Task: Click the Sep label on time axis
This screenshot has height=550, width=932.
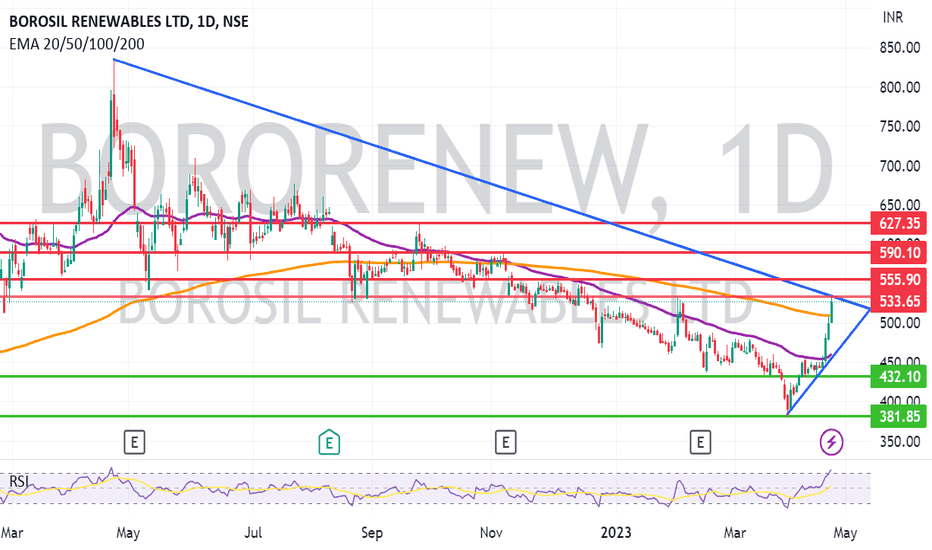Action: 371,532
